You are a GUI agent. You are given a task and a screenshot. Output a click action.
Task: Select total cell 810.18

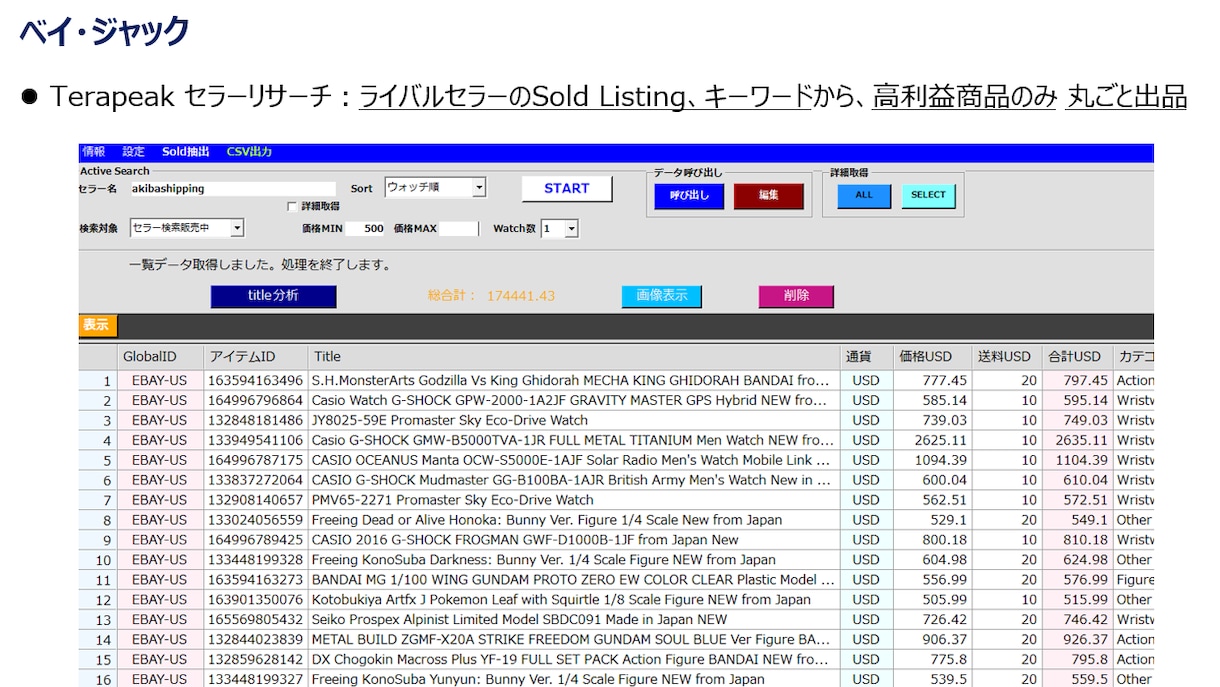tap(1076, 540)
